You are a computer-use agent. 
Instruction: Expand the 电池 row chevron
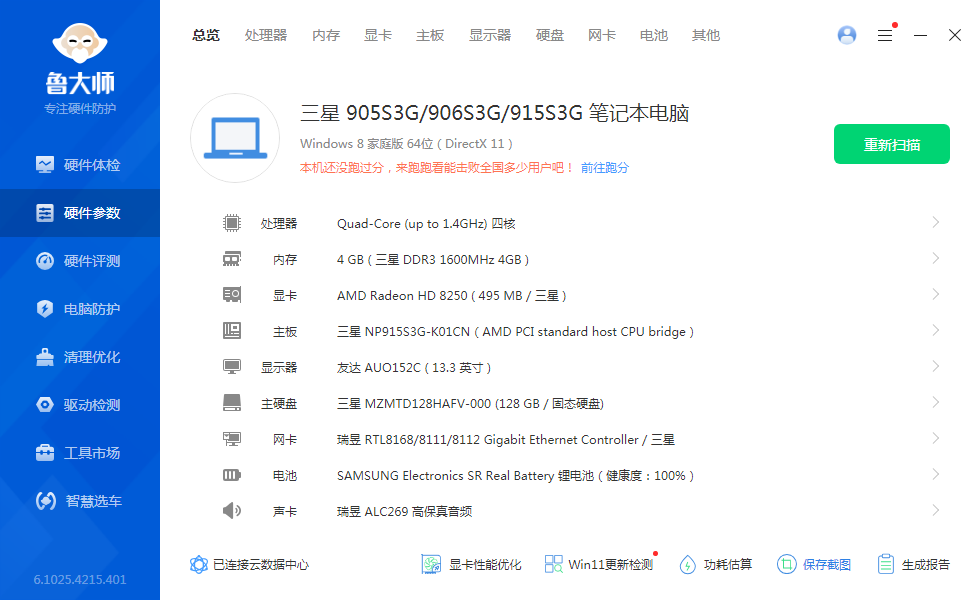pos(936,474)
